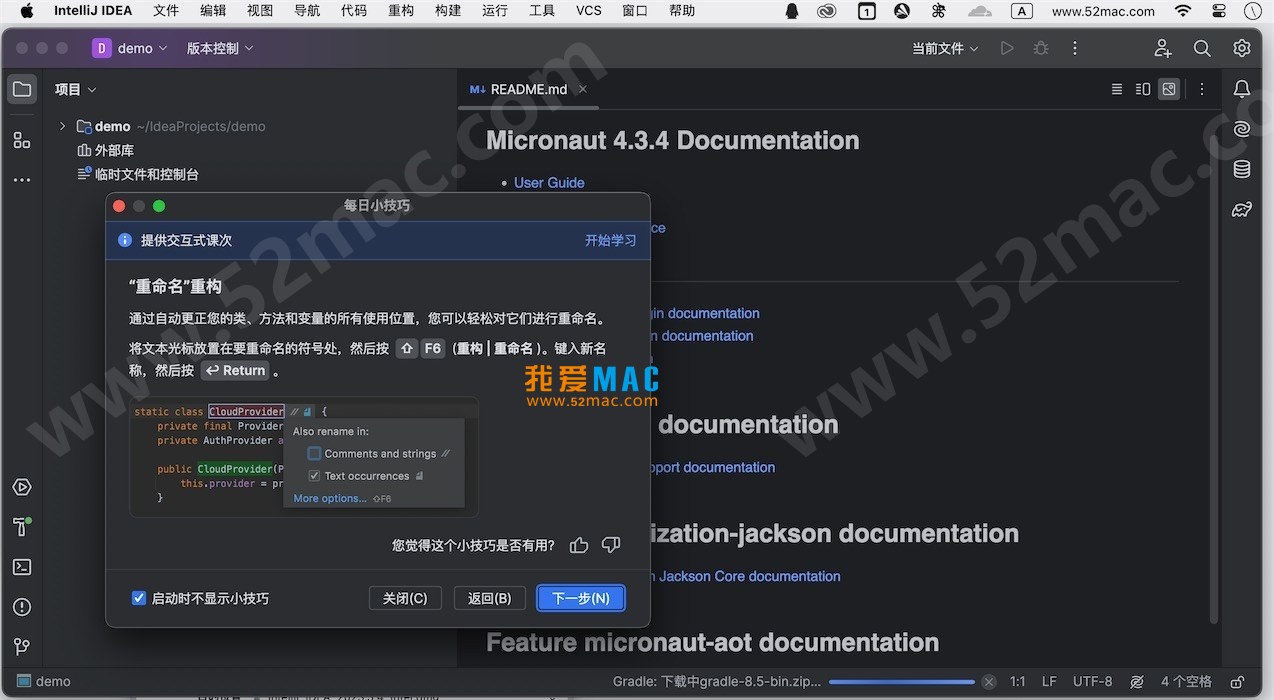
Task: Open the Gradle tool window
Action: [1242, 209]
